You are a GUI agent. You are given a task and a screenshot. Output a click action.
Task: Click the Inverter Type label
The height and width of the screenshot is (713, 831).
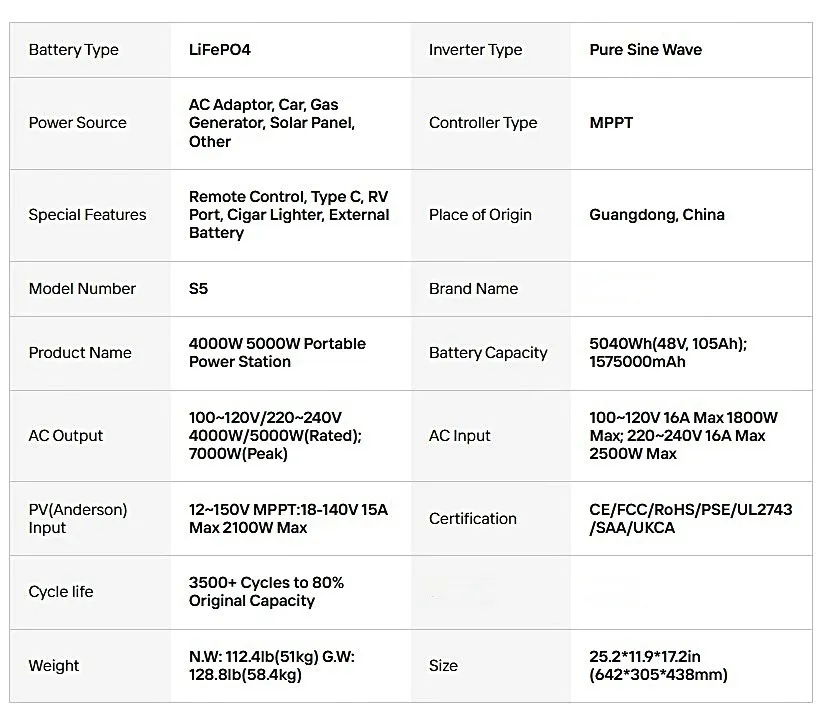[x=475, y=50]
